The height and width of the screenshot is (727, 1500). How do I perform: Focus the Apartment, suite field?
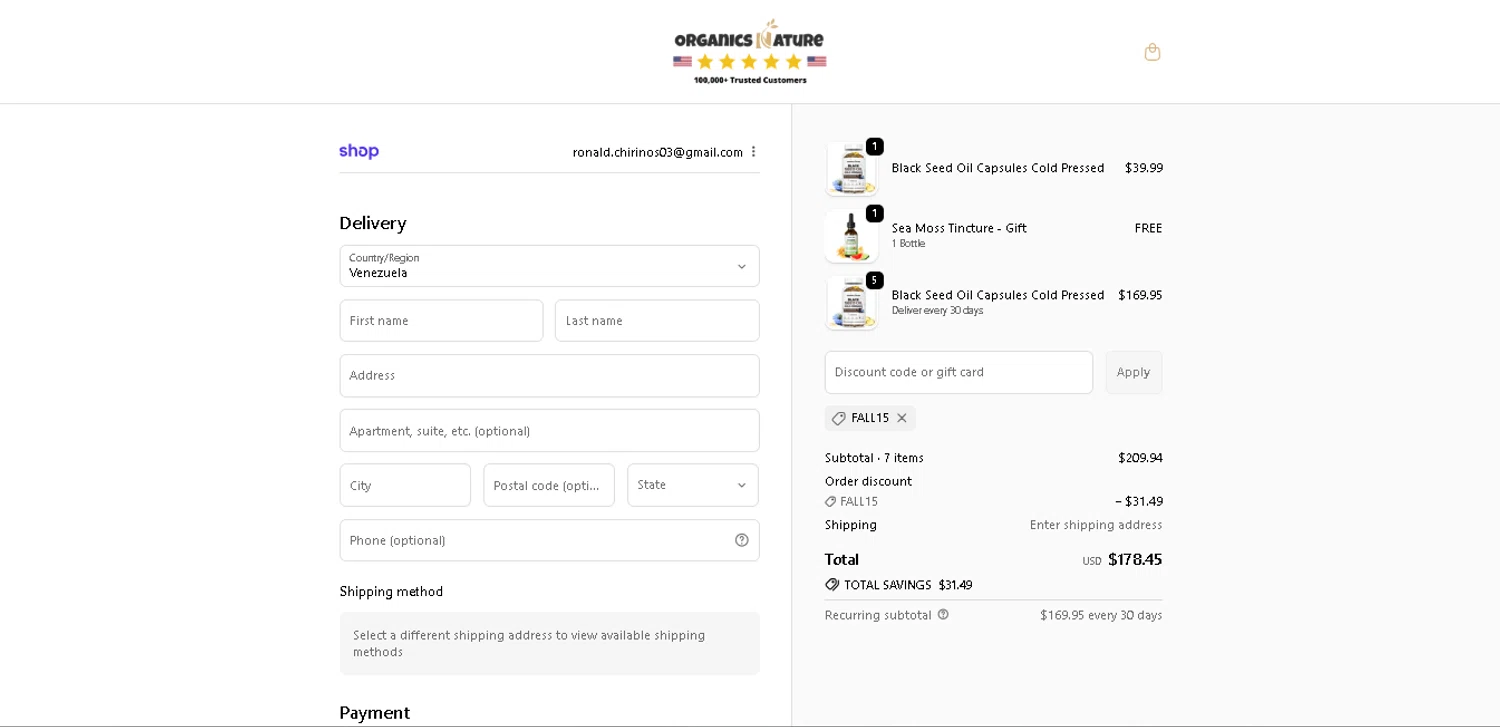(549, 431)
